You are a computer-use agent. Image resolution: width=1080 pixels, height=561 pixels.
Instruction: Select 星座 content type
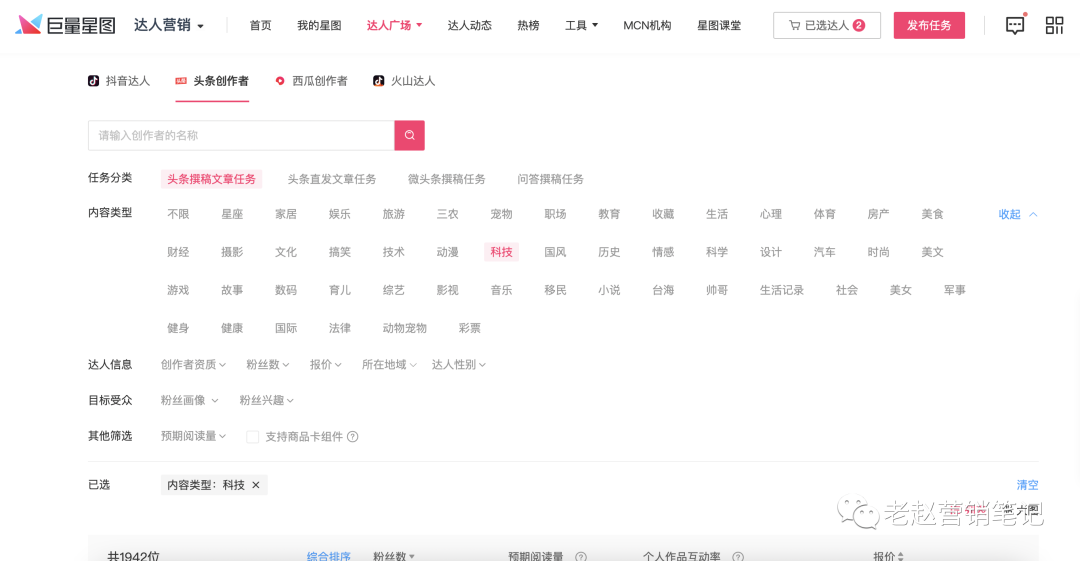[x=232, y=214]
